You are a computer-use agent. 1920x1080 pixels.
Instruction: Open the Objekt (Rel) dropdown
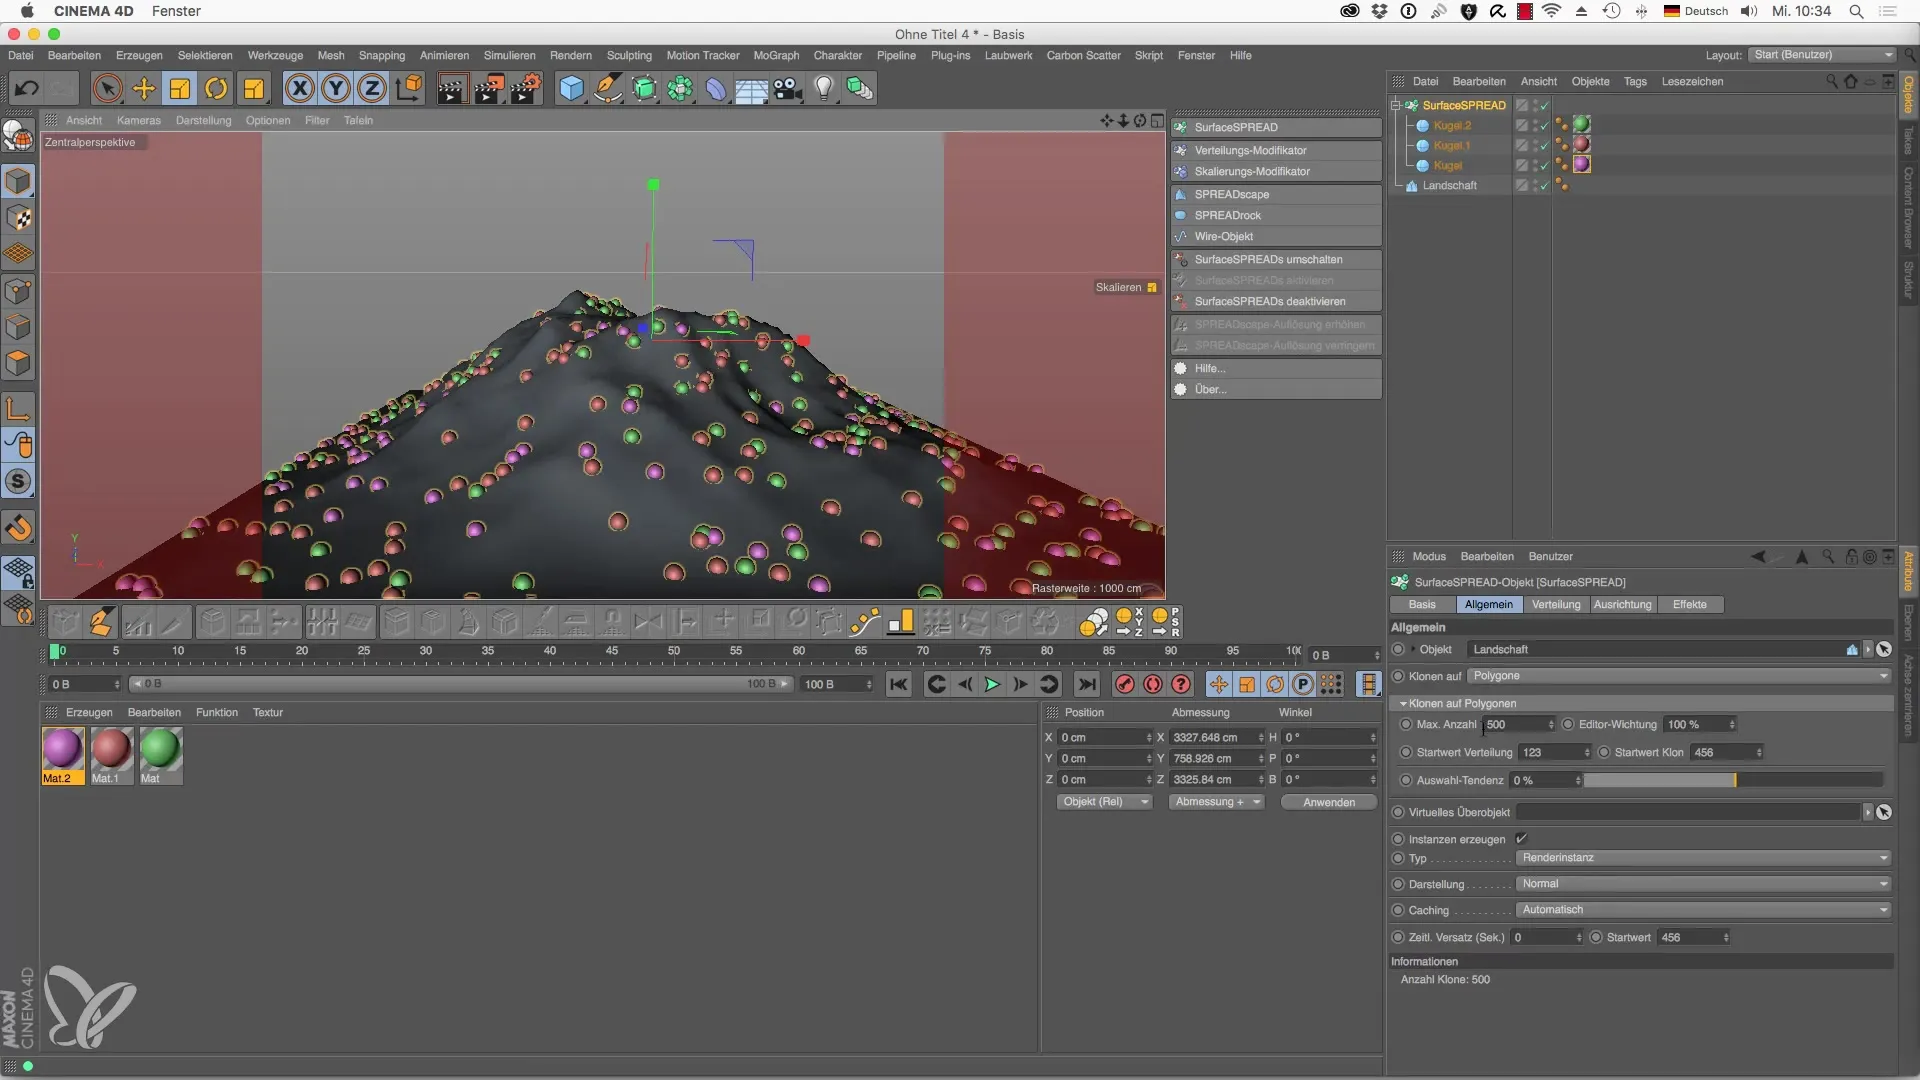[1105, 802]
